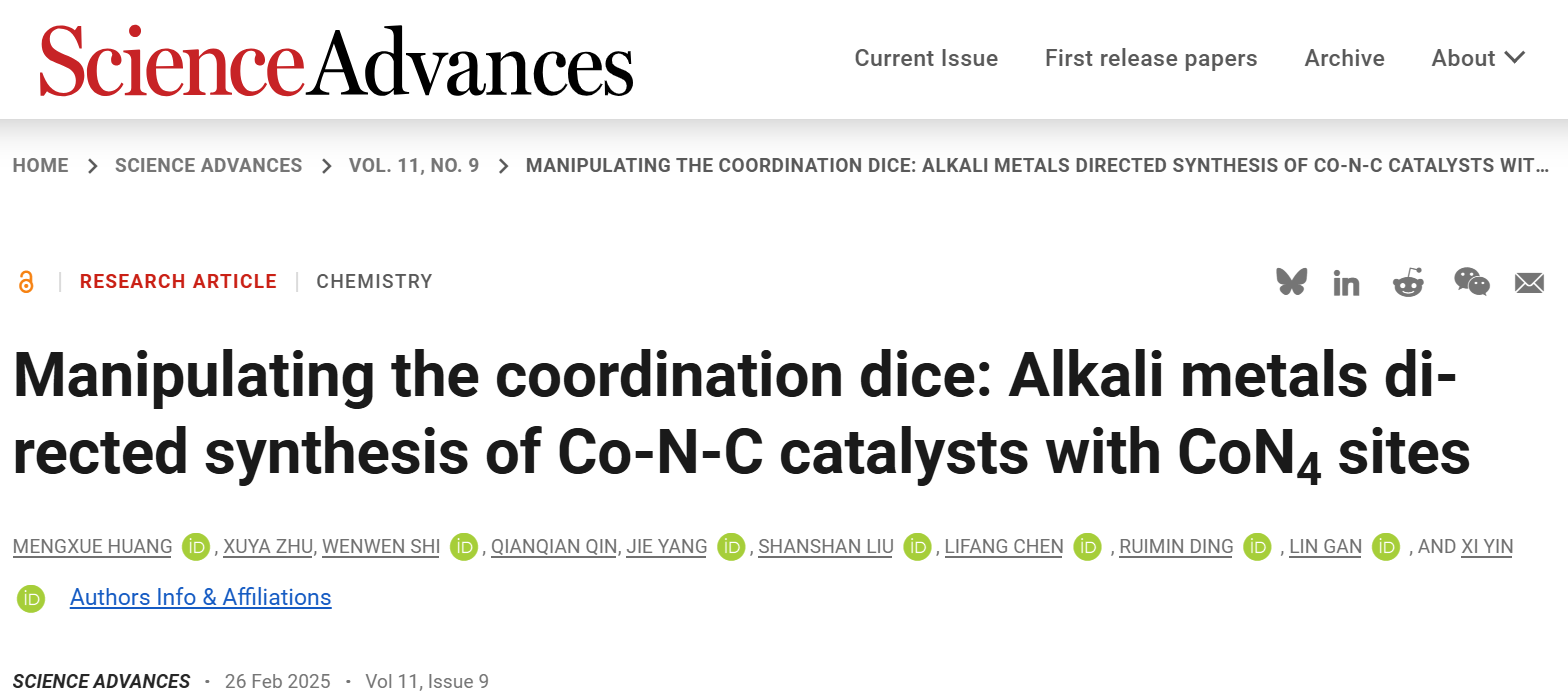Open Wenwen Shi's ORCID icon
1568x694 pixels.
pos(464,547)
